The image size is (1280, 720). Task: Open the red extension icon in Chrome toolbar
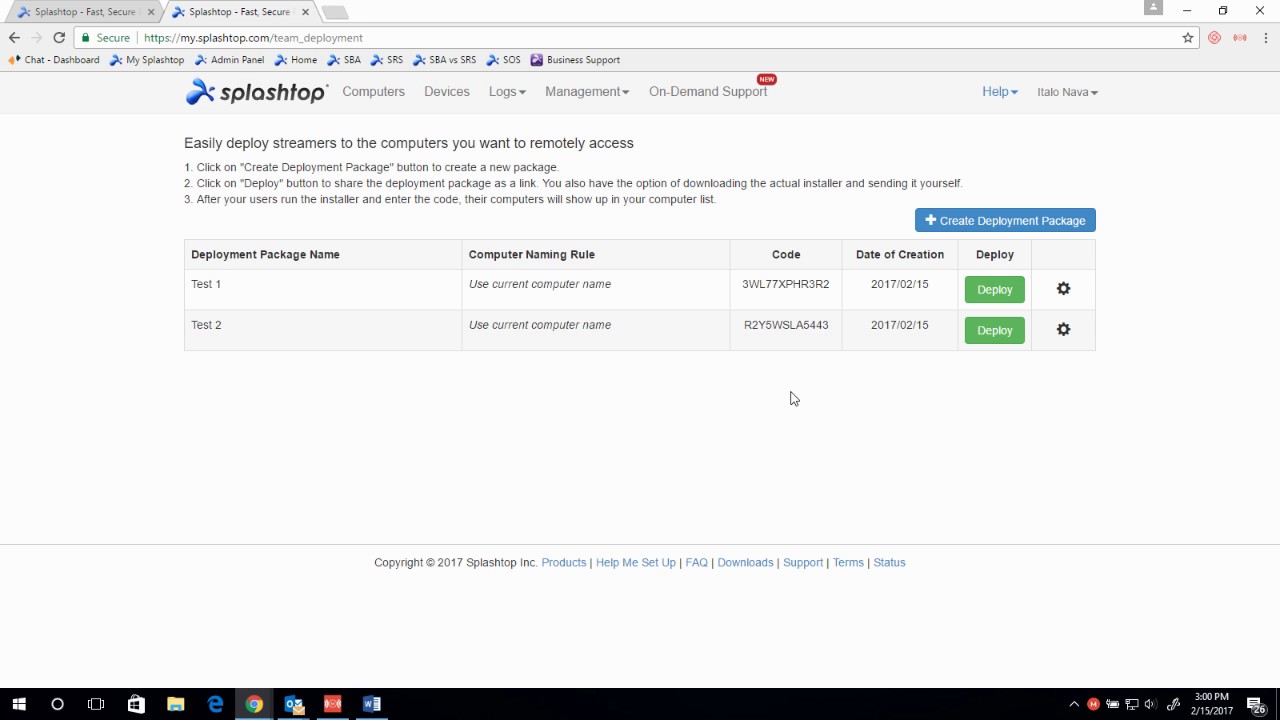coord(1214,38)
